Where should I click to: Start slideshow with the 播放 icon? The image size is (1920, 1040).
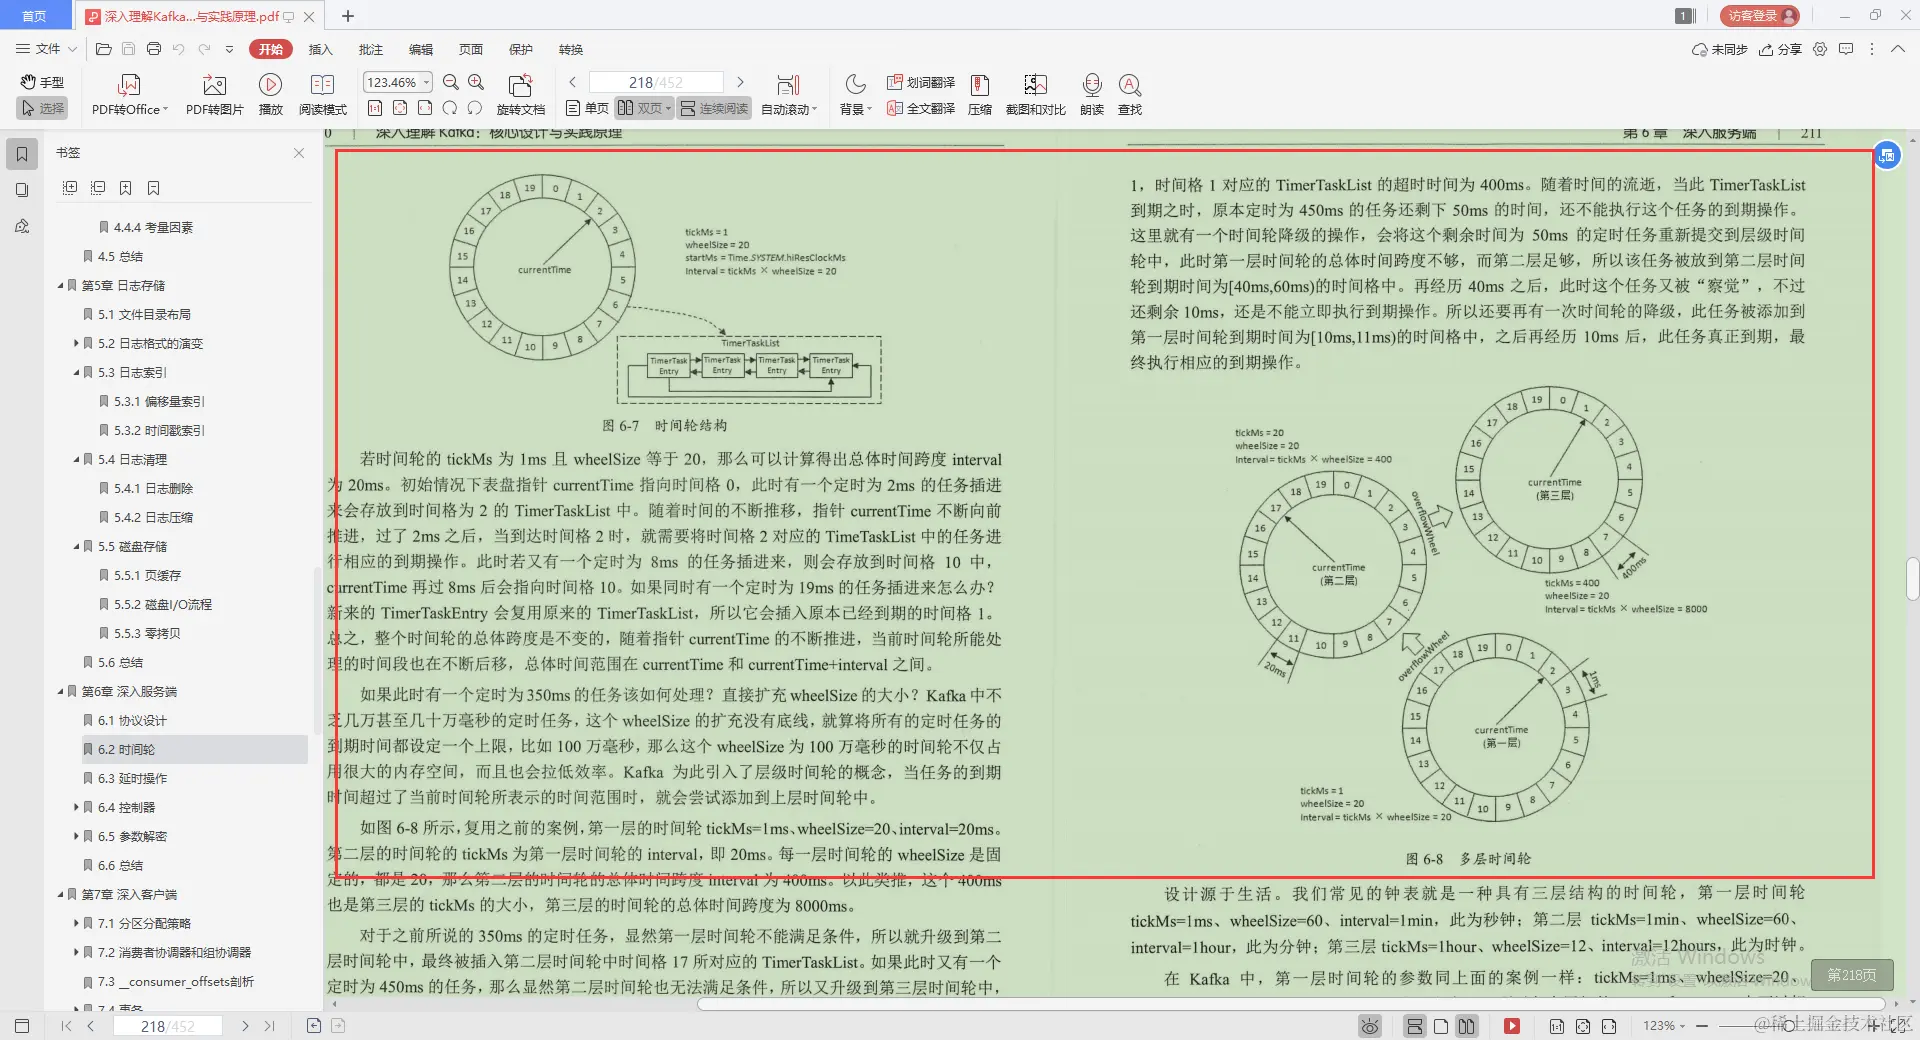[271, 93]
